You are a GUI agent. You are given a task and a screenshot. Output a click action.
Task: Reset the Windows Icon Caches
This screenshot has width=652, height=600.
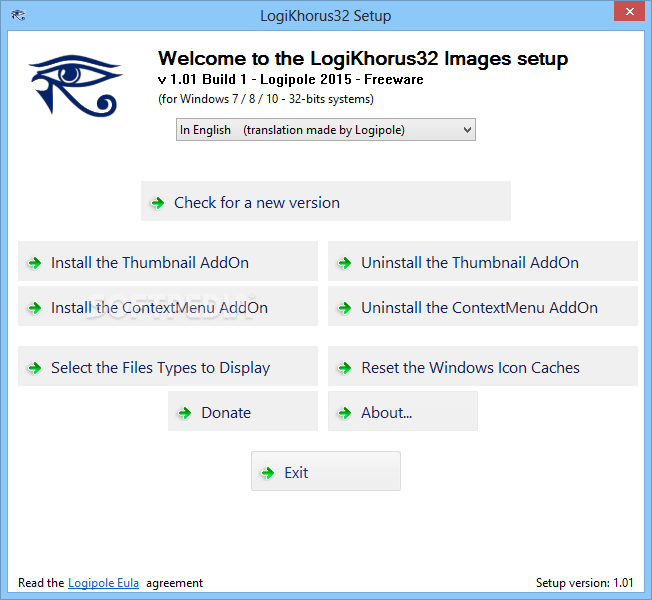tap(483, 366)
